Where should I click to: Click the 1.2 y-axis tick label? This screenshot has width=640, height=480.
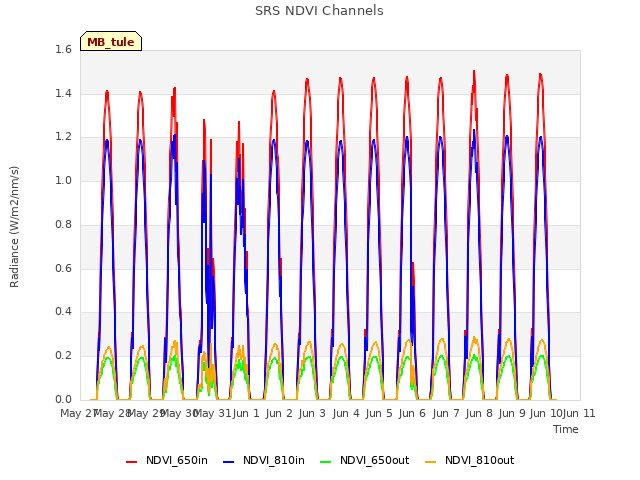[63, 137]
